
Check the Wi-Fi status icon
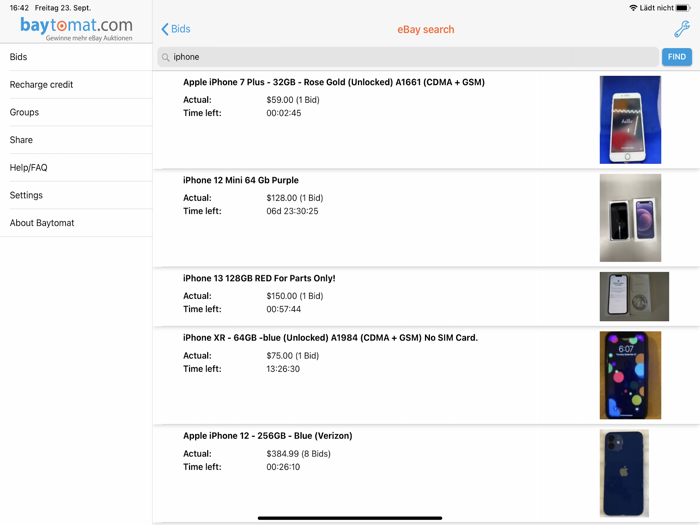pos(633,8)
